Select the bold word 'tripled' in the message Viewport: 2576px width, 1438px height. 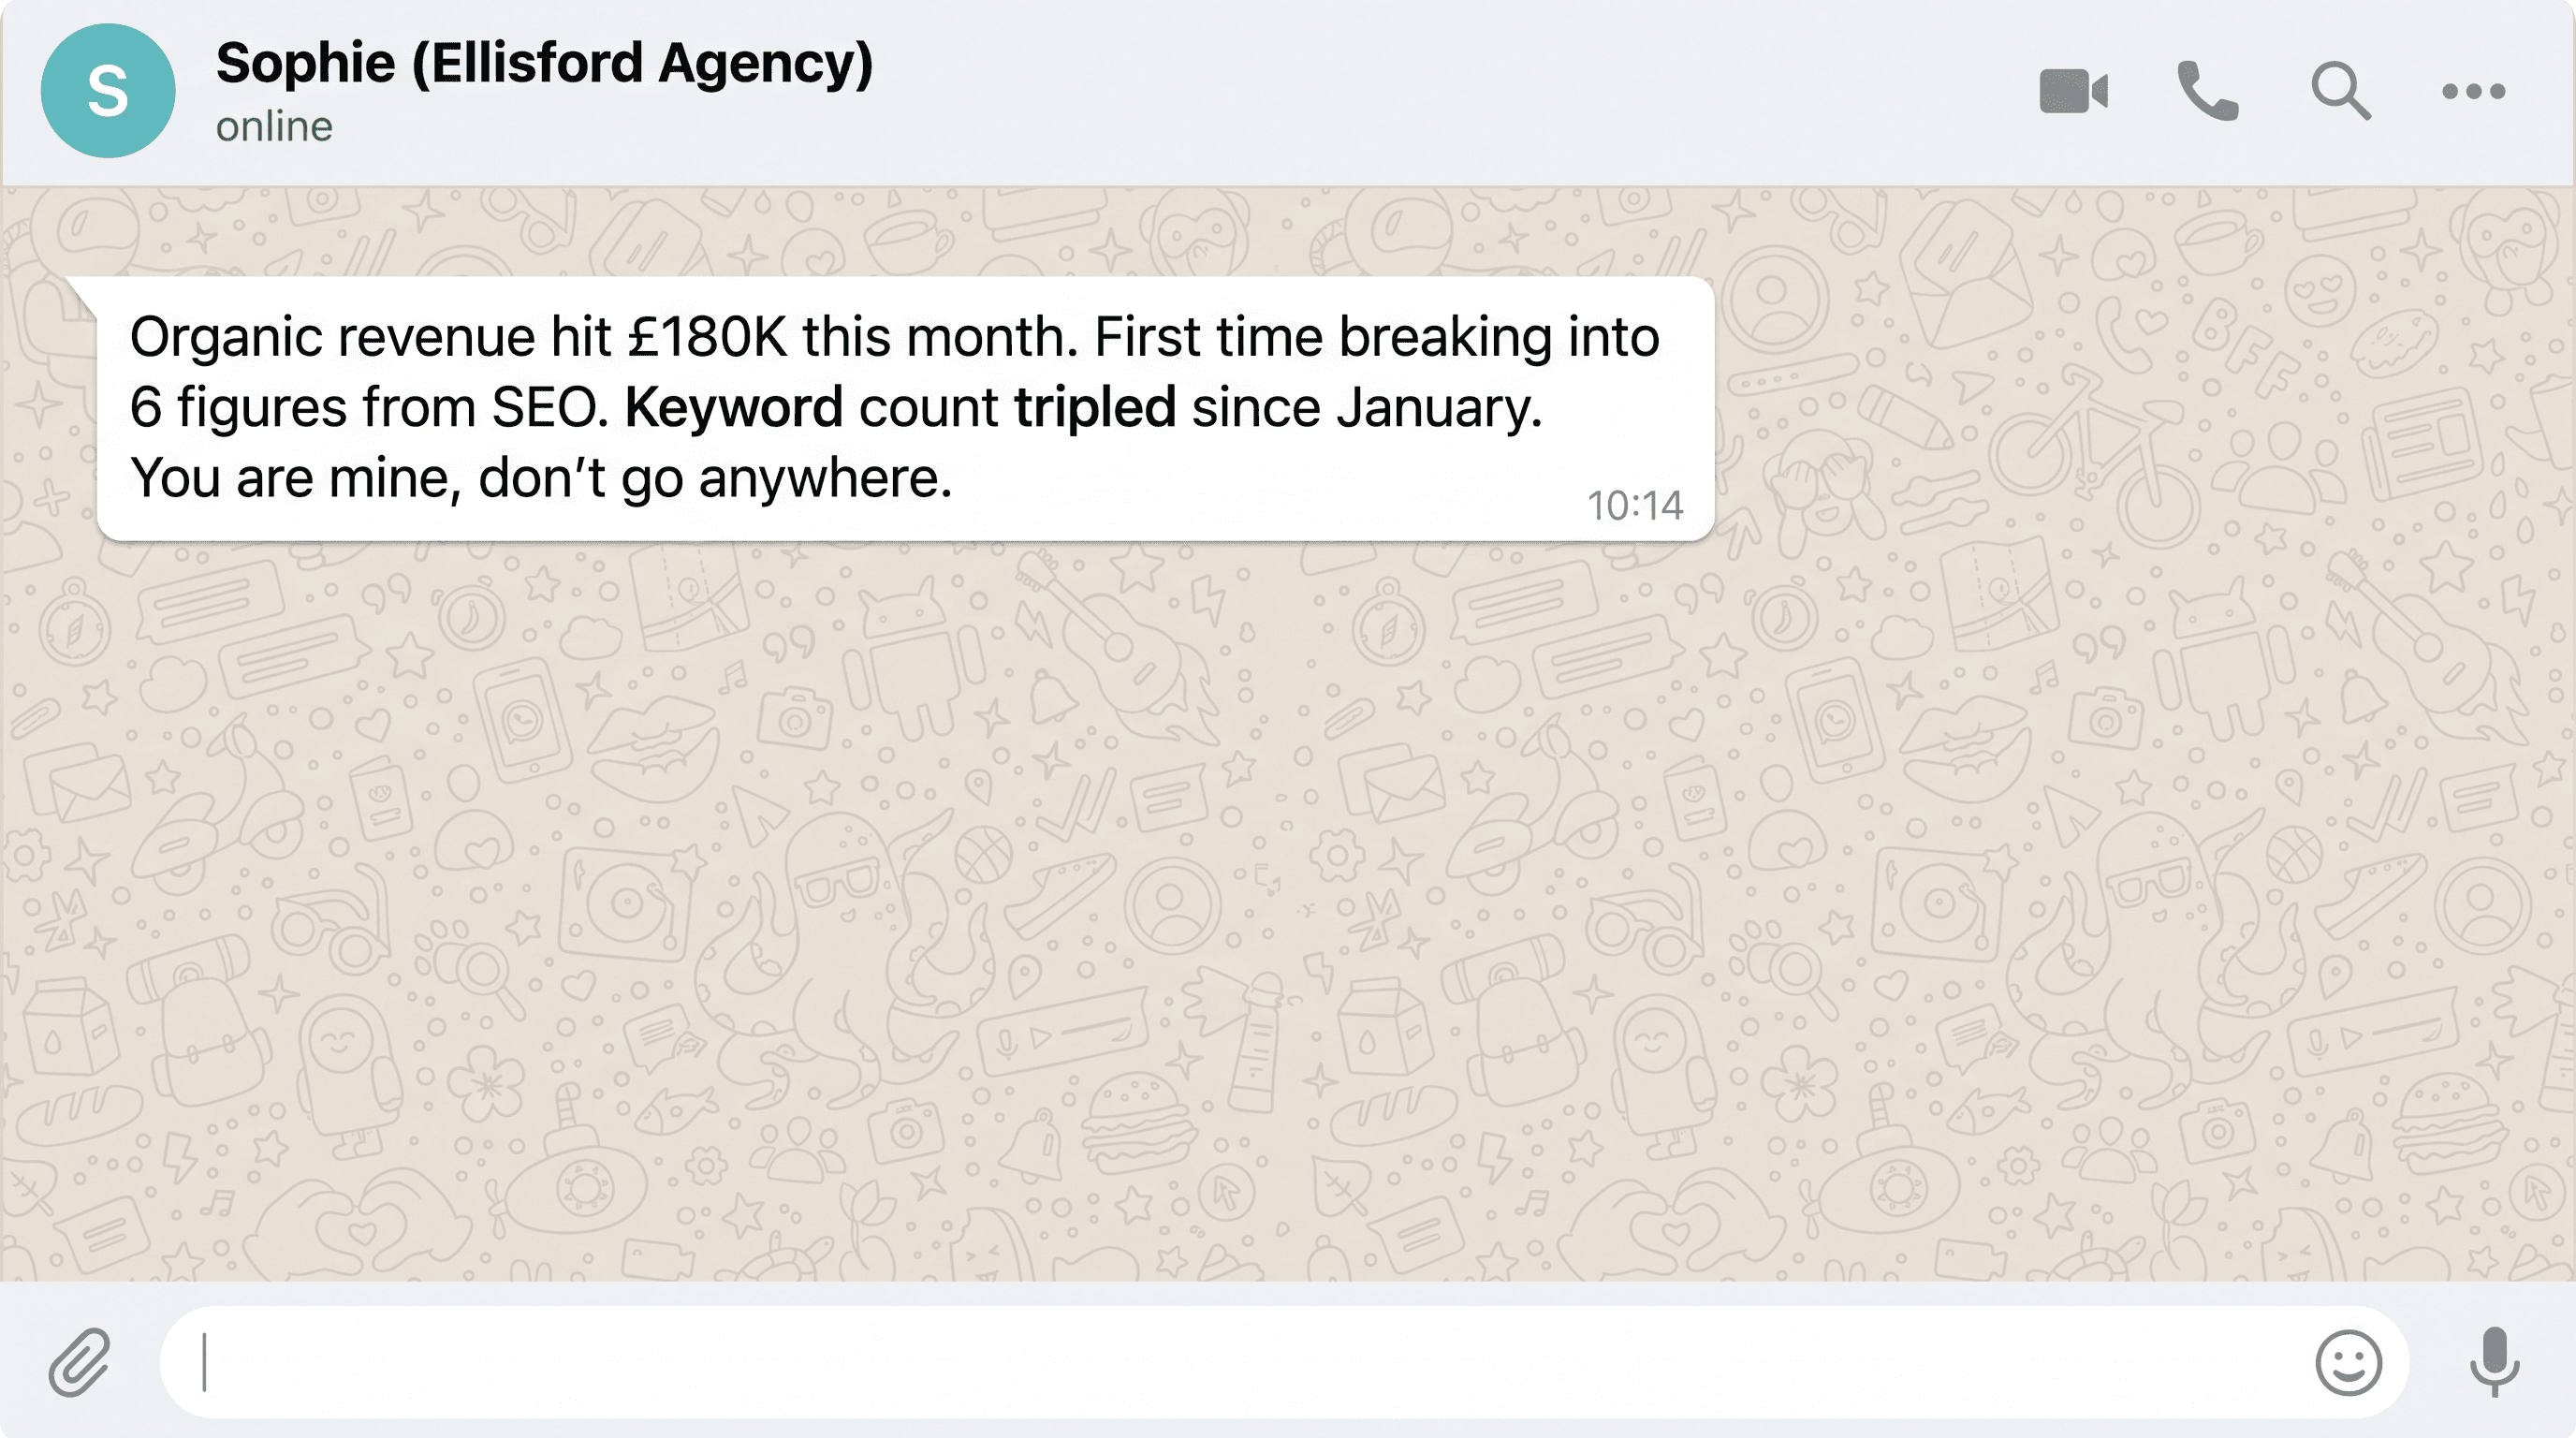pyautogui.click(x=1094, y=405)
